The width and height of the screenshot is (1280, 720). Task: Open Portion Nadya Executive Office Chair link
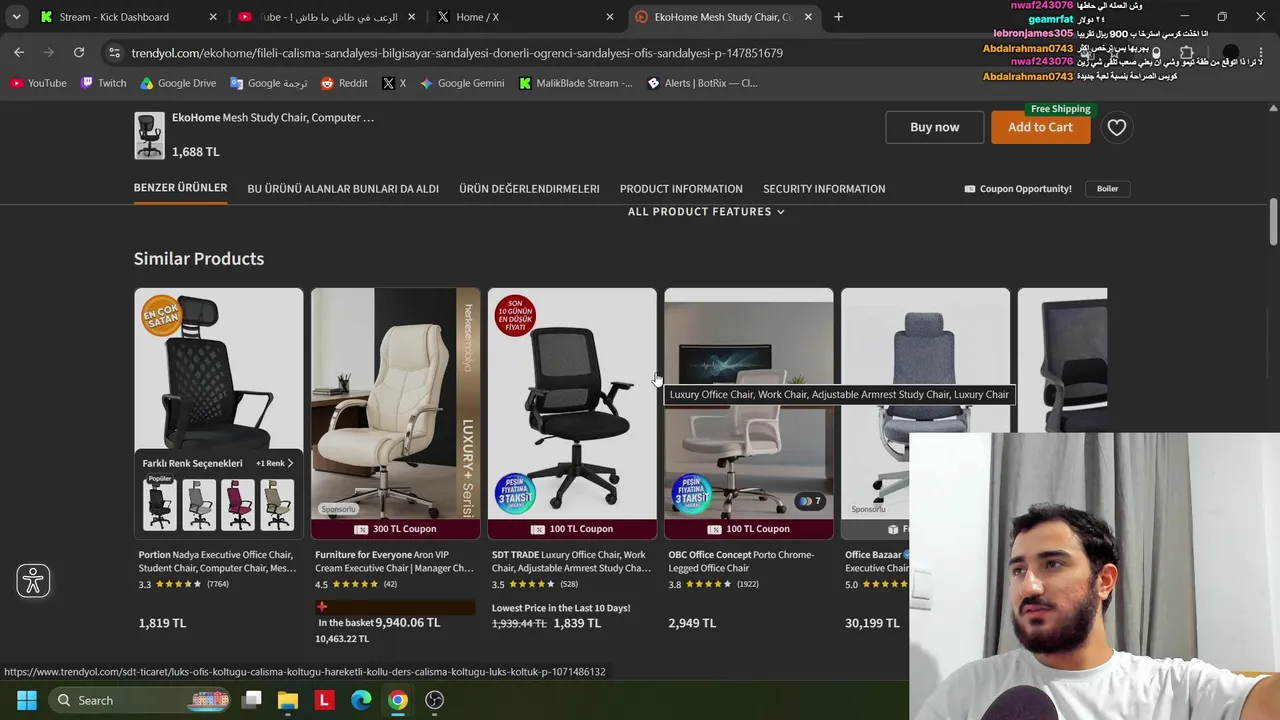[x=217, y=561]
